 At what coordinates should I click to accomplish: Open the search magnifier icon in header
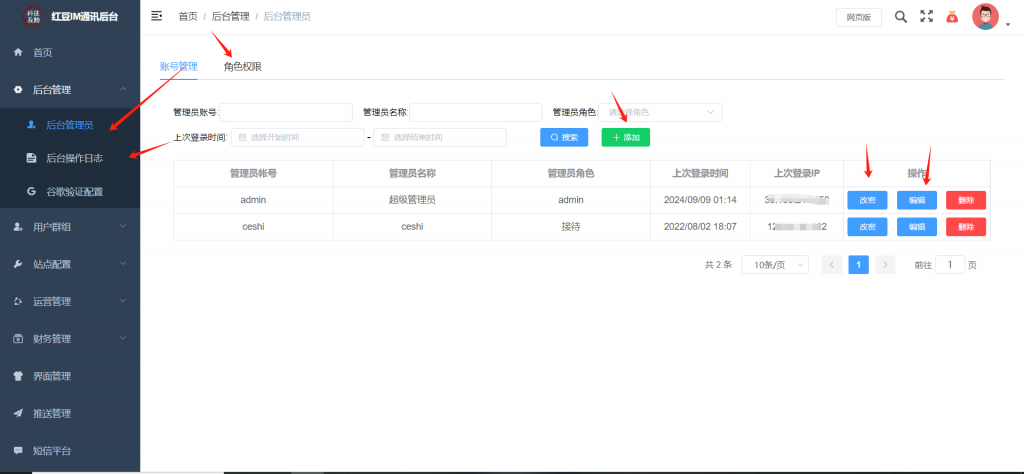click(901, 17)
